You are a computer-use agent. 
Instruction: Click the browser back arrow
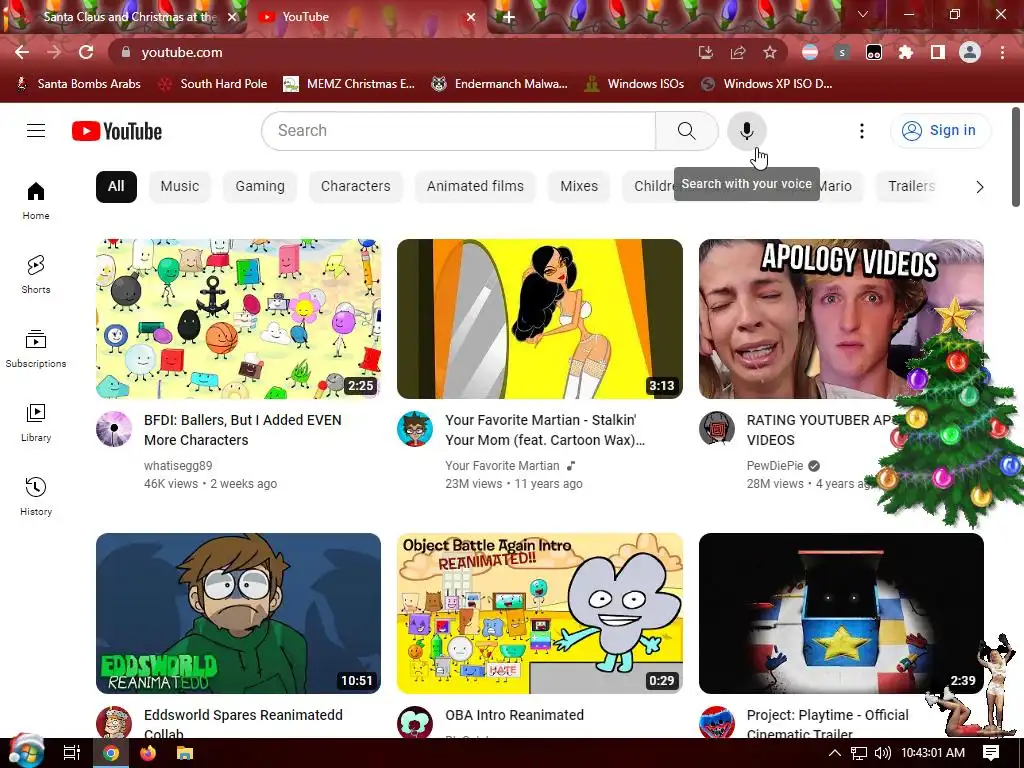22,52
